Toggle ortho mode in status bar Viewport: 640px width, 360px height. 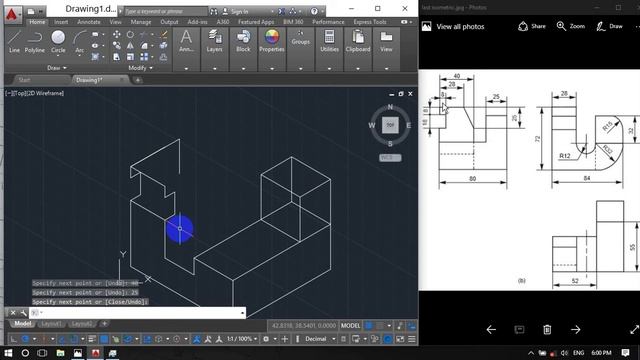point(13,339)
